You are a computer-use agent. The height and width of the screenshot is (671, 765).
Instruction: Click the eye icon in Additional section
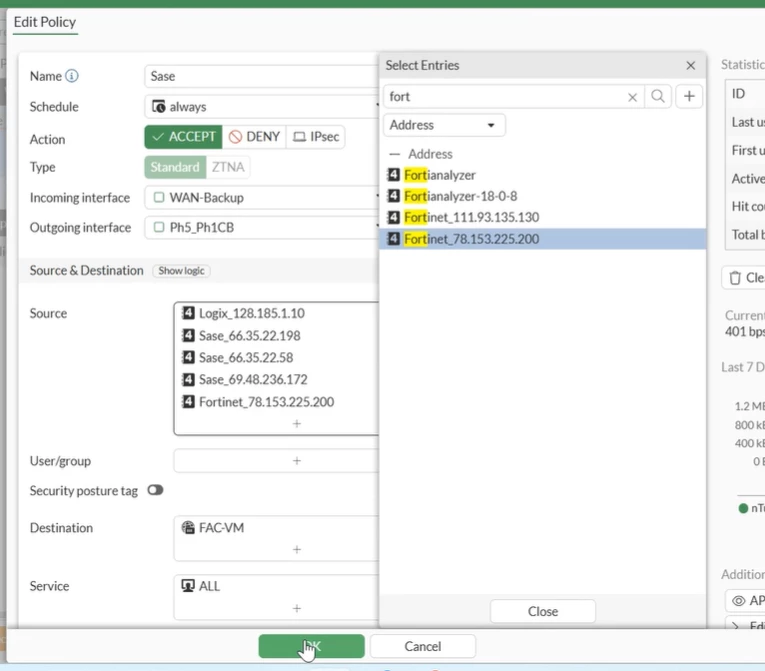pos(739,601)
